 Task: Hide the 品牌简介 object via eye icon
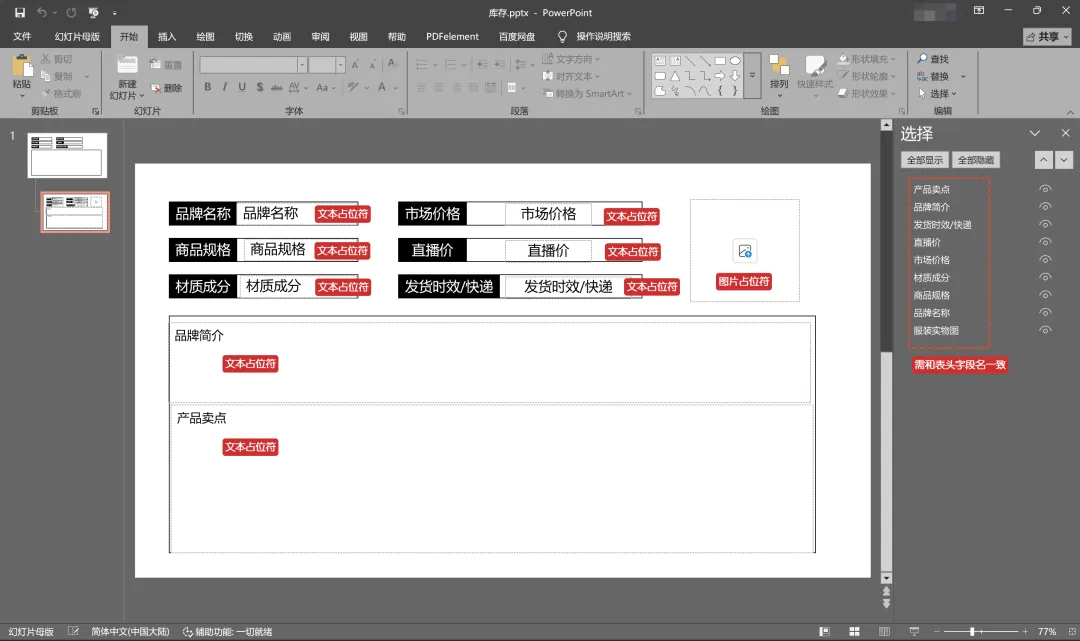[1045, 207]
